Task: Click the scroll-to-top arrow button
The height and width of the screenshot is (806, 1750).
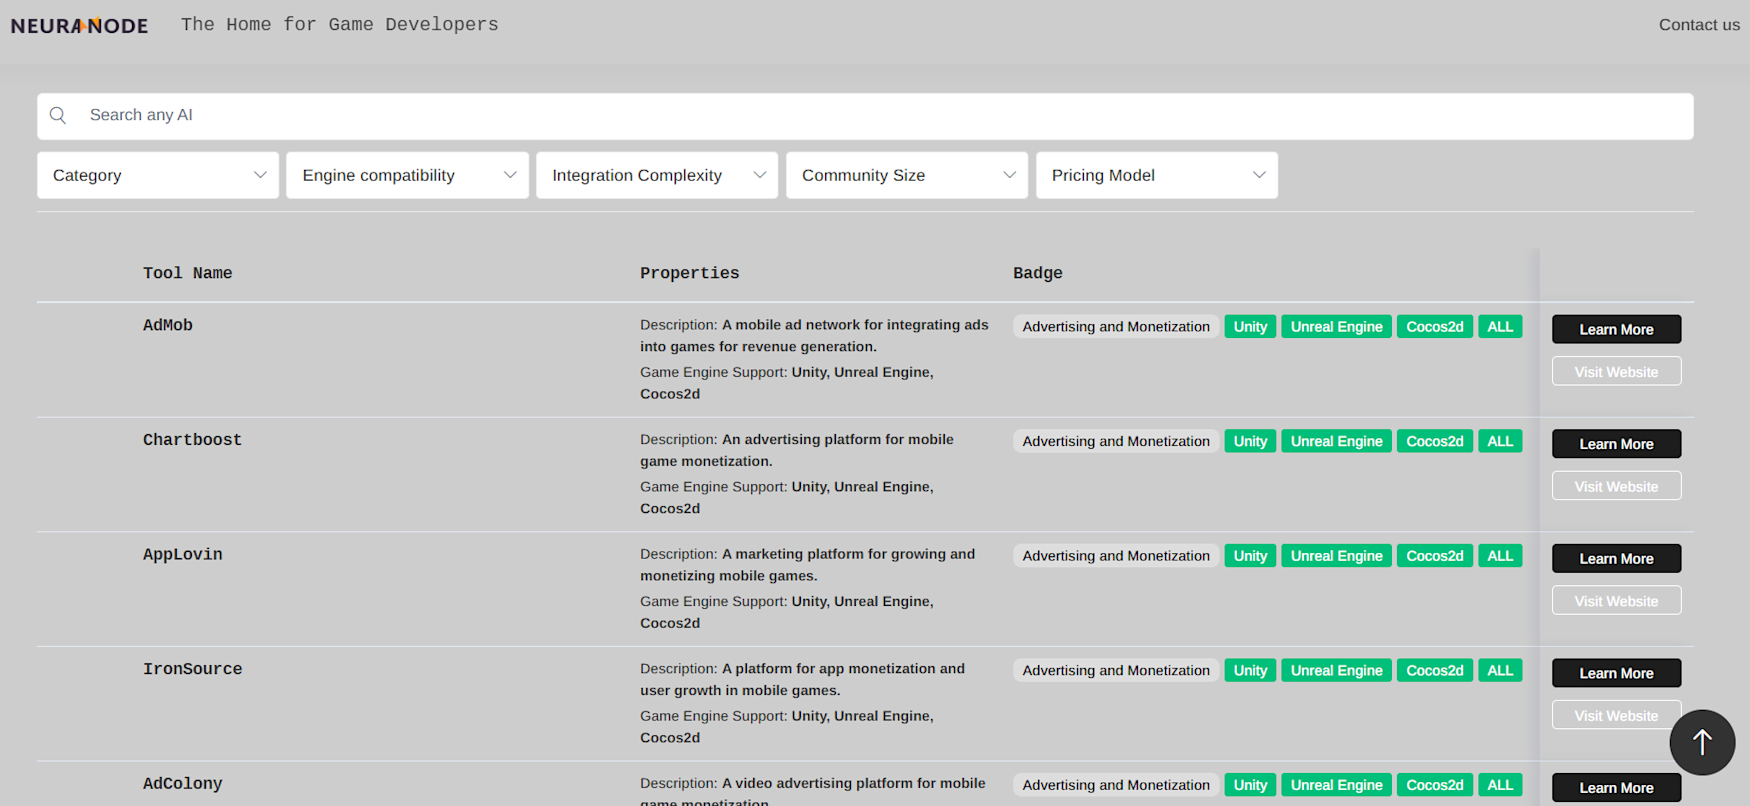Action: [1702, 742]
